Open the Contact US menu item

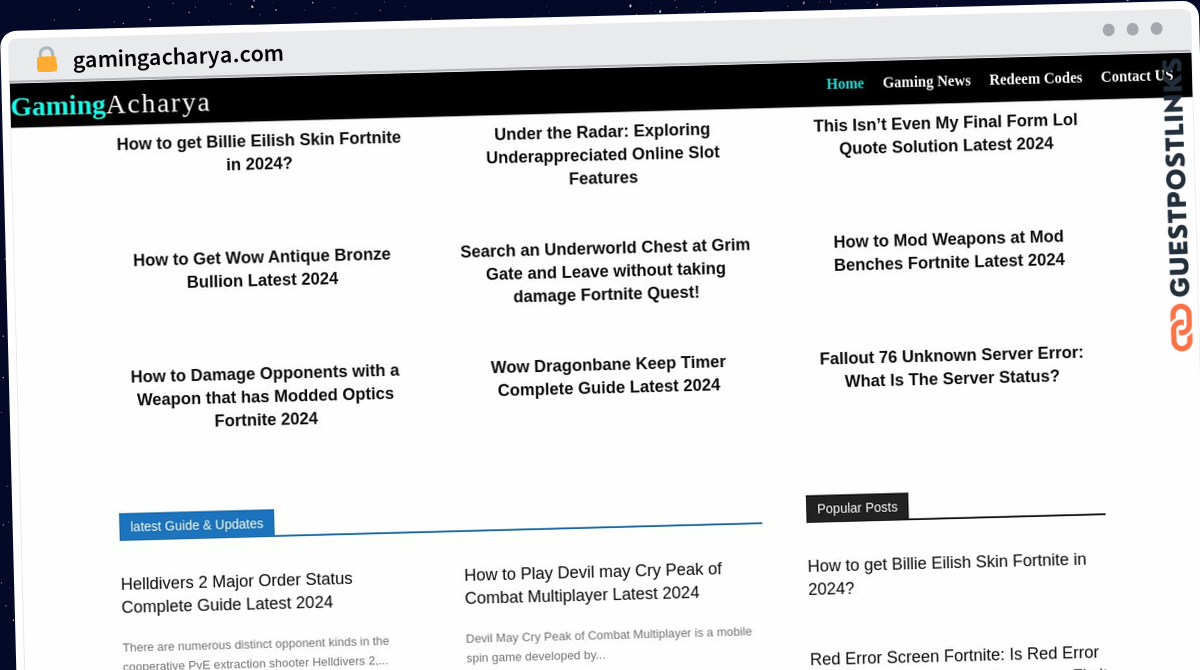1136,76
